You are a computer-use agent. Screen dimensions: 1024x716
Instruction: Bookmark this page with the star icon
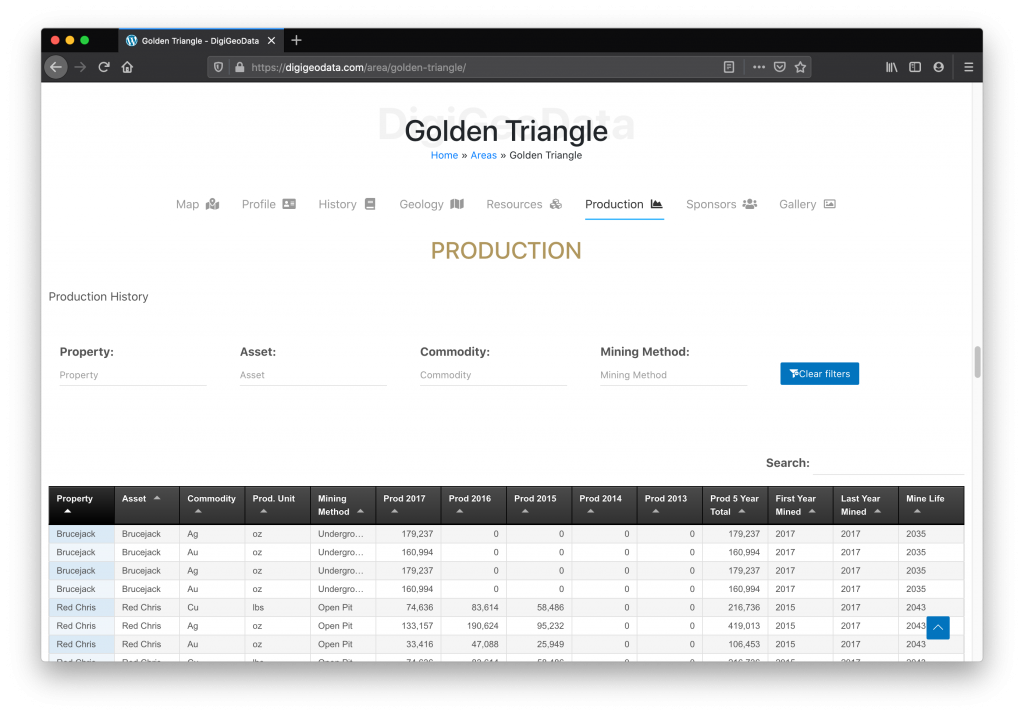(801, 67)
